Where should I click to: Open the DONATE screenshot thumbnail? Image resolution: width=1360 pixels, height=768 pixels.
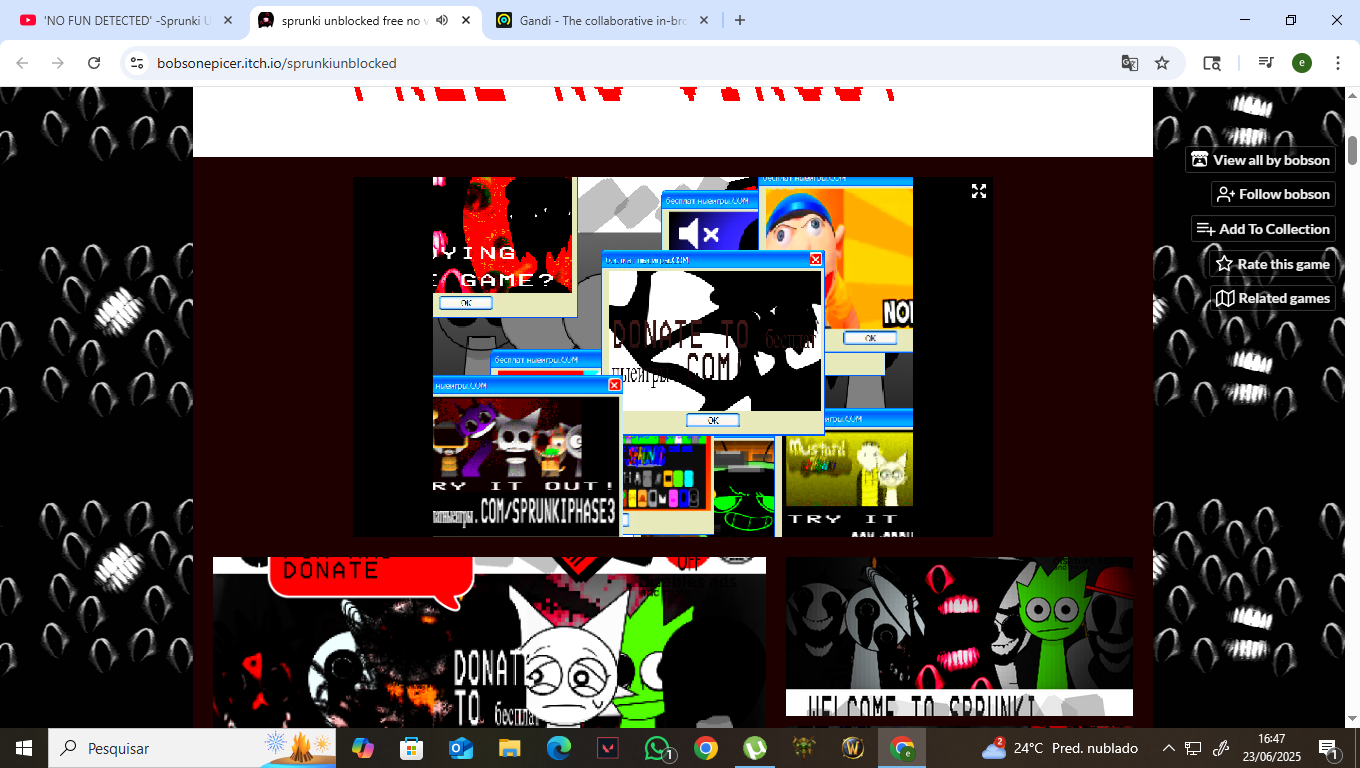489,642
